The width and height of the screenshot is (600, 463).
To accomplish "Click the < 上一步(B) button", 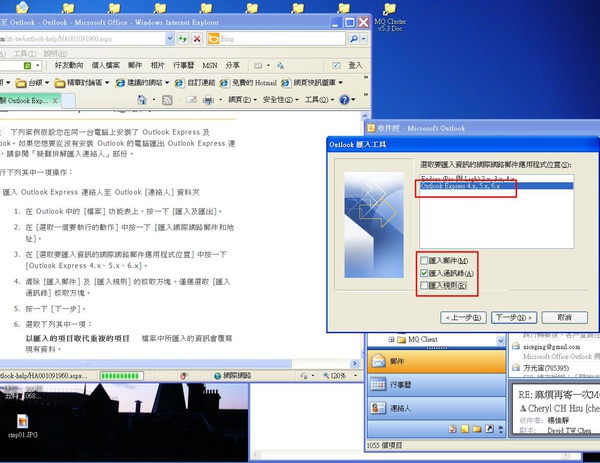I will tap(463, 318).
